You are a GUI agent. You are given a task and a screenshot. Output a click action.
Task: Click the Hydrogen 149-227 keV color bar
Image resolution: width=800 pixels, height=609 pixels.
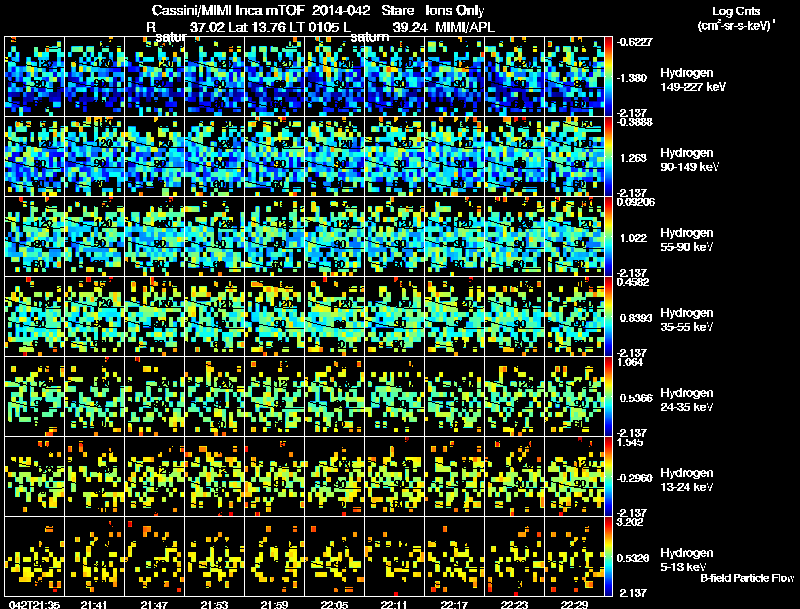click(608, 77)
